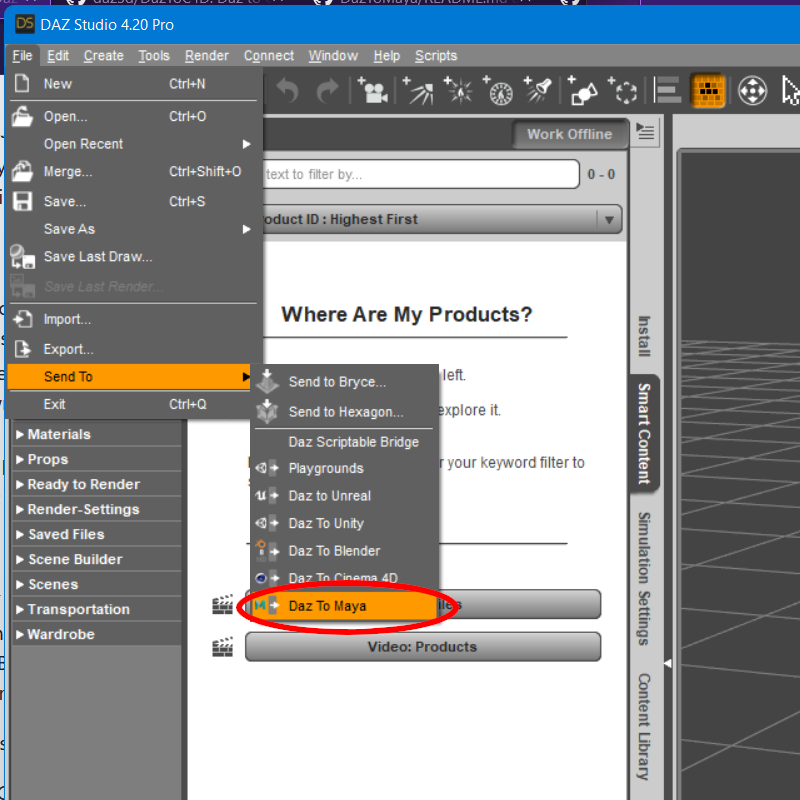This screenshot has width=800, height=800.
Task: Select Playgrounds in Send To submenu
Action: (344, 468)
